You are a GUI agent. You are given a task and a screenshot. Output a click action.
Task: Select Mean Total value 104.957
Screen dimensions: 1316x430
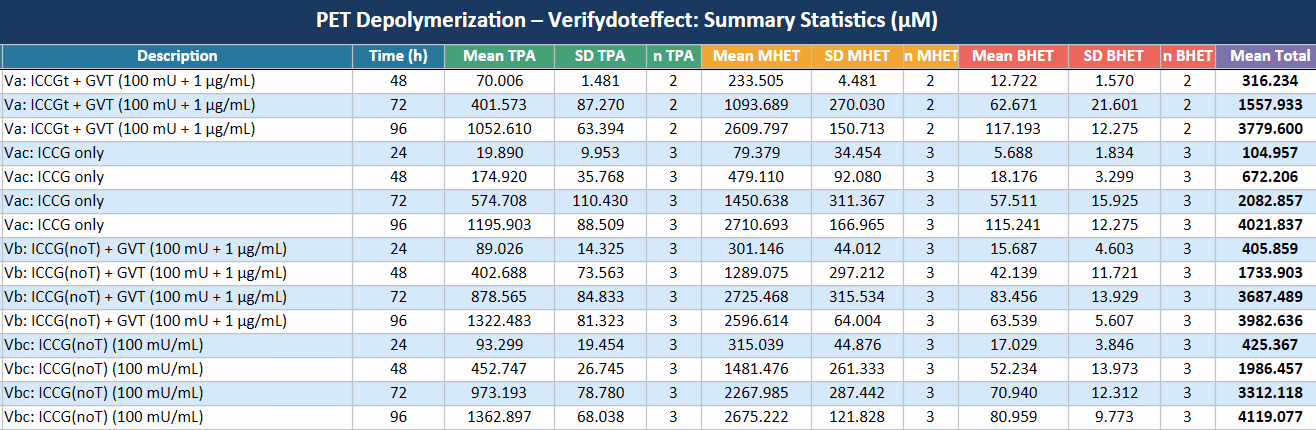tap(1266, 153)
